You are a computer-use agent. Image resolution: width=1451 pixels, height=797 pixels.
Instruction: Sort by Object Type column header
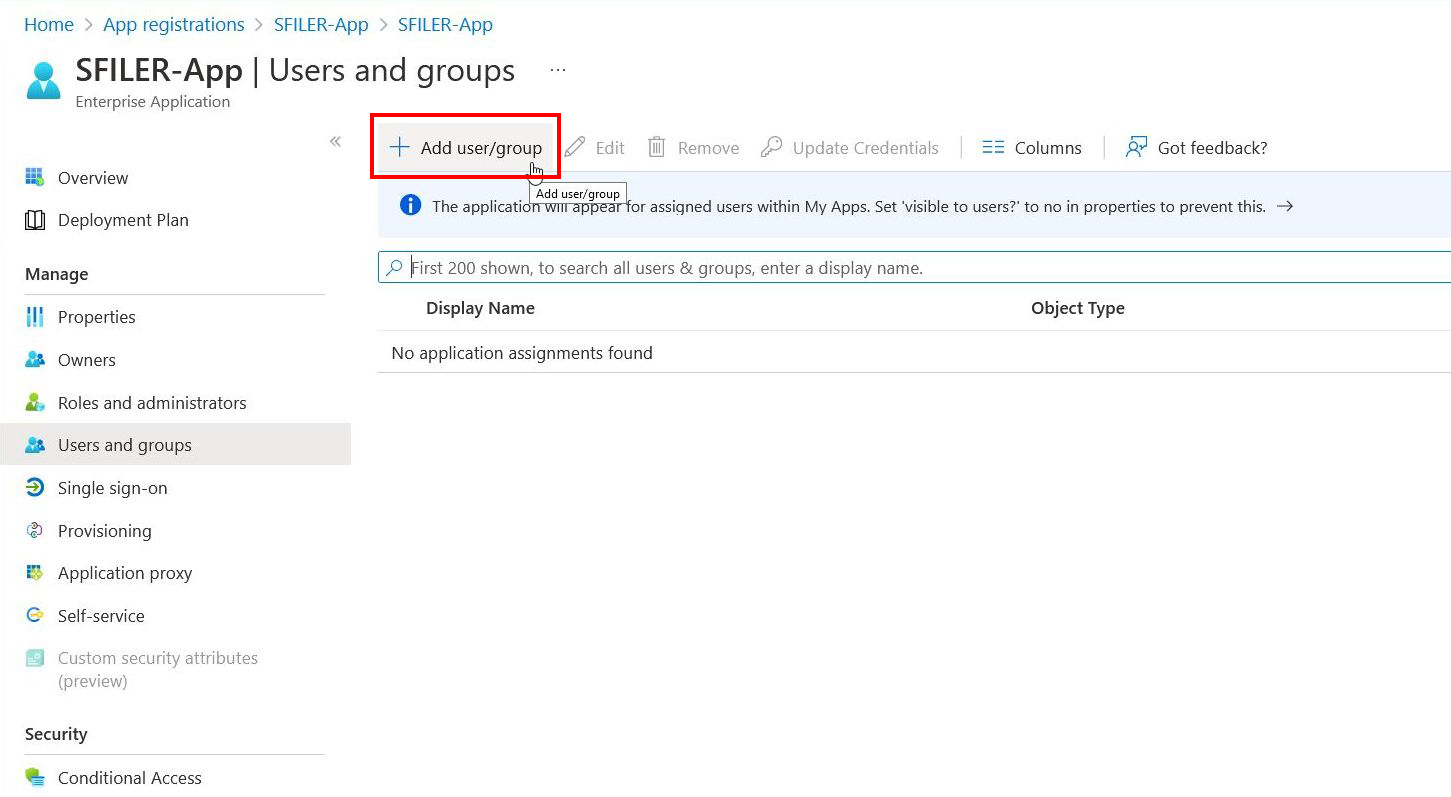pos(1078,308)
